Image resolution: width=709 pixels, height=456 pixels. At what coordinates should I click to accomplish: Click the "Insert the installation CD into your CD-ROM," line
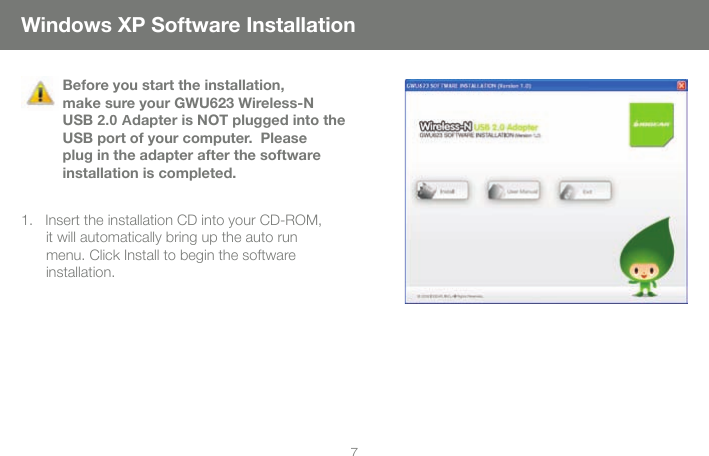point(183,220)
